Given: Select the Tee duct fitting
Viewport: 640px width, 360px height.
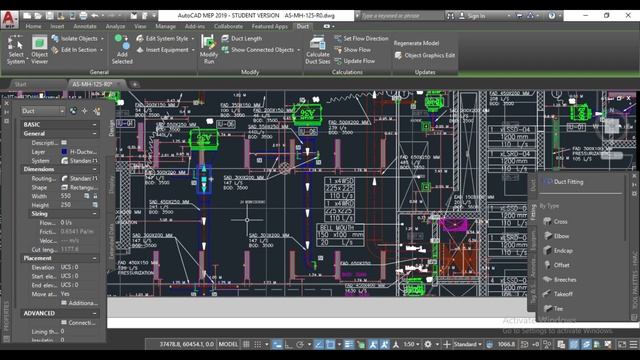Looking at the screenshot, I should (x=553, y=309).
